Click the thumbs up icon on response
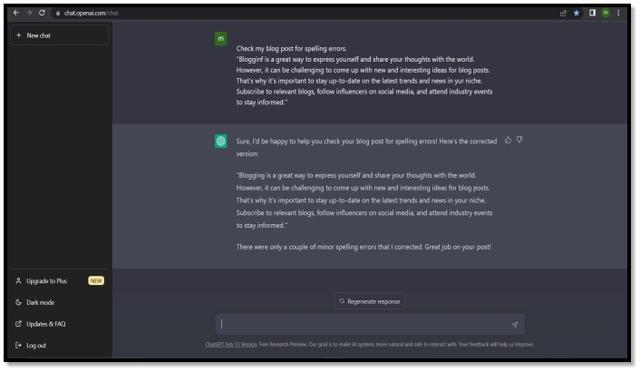This screenshot has width=640, height=372. click(508, 140)
